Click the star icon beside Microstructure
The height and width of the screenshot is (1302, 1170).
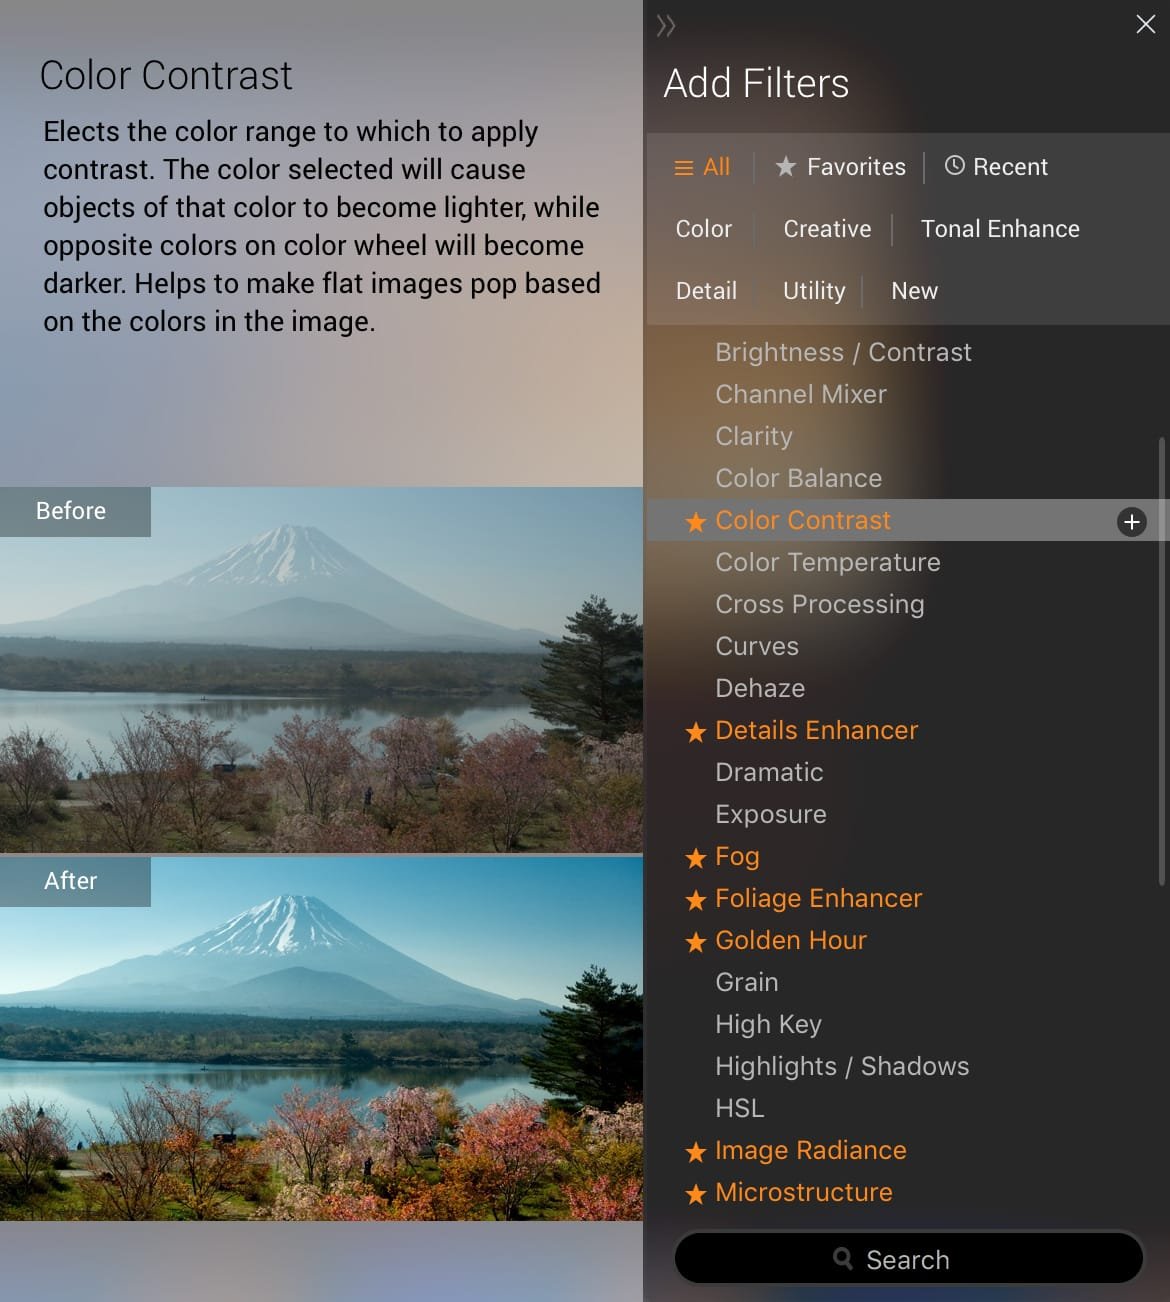coord(696,1194)
